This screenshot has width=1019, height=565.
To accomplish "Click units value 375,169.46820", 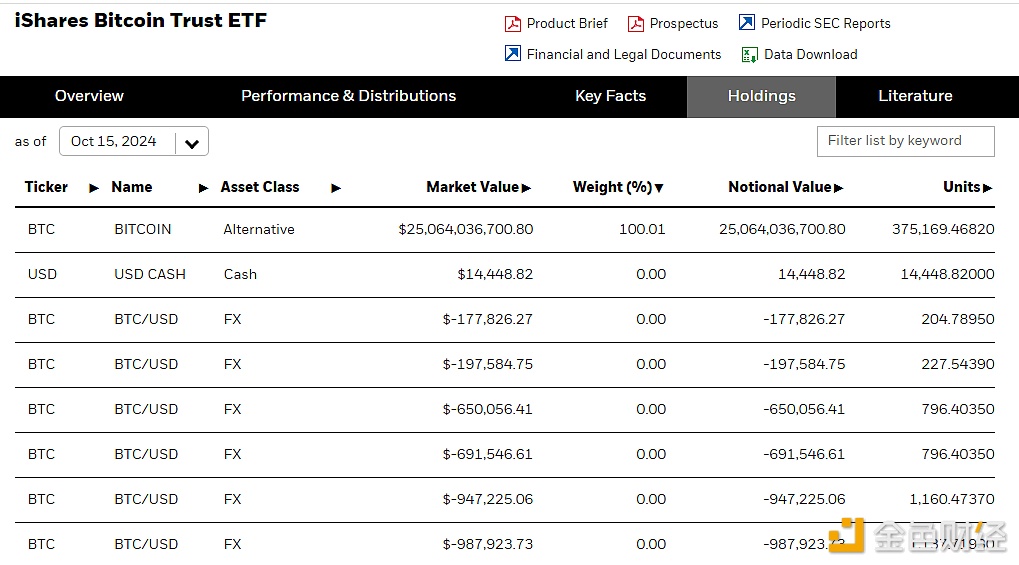I will click(943, 230).
